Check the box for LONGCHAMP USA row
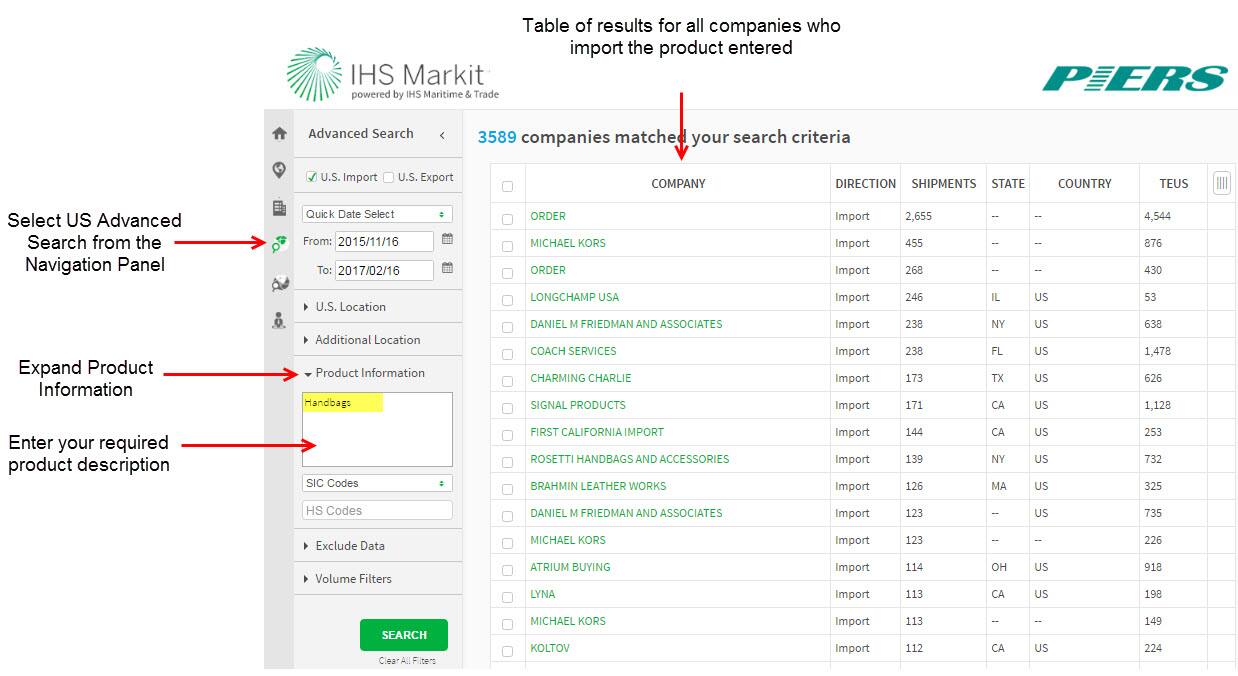The image size is (1238, 676). [507, 299]
